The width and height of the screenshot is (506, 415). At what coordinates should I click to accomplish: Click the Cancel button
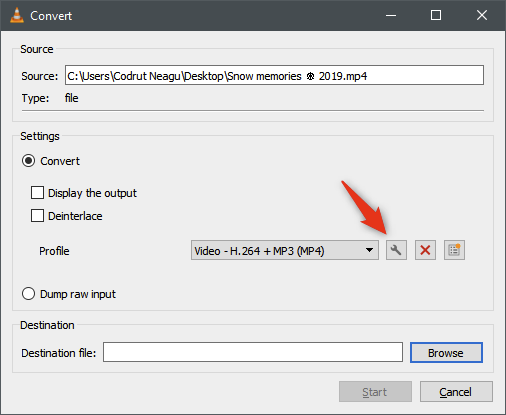click(456, 392)
